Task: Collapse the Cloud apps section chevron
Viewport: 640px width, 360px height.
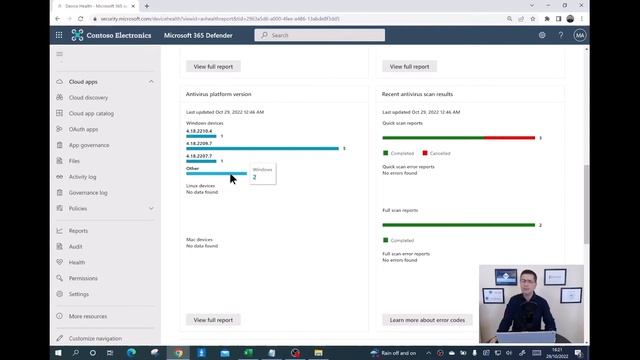Action: (x=151, y=82)
